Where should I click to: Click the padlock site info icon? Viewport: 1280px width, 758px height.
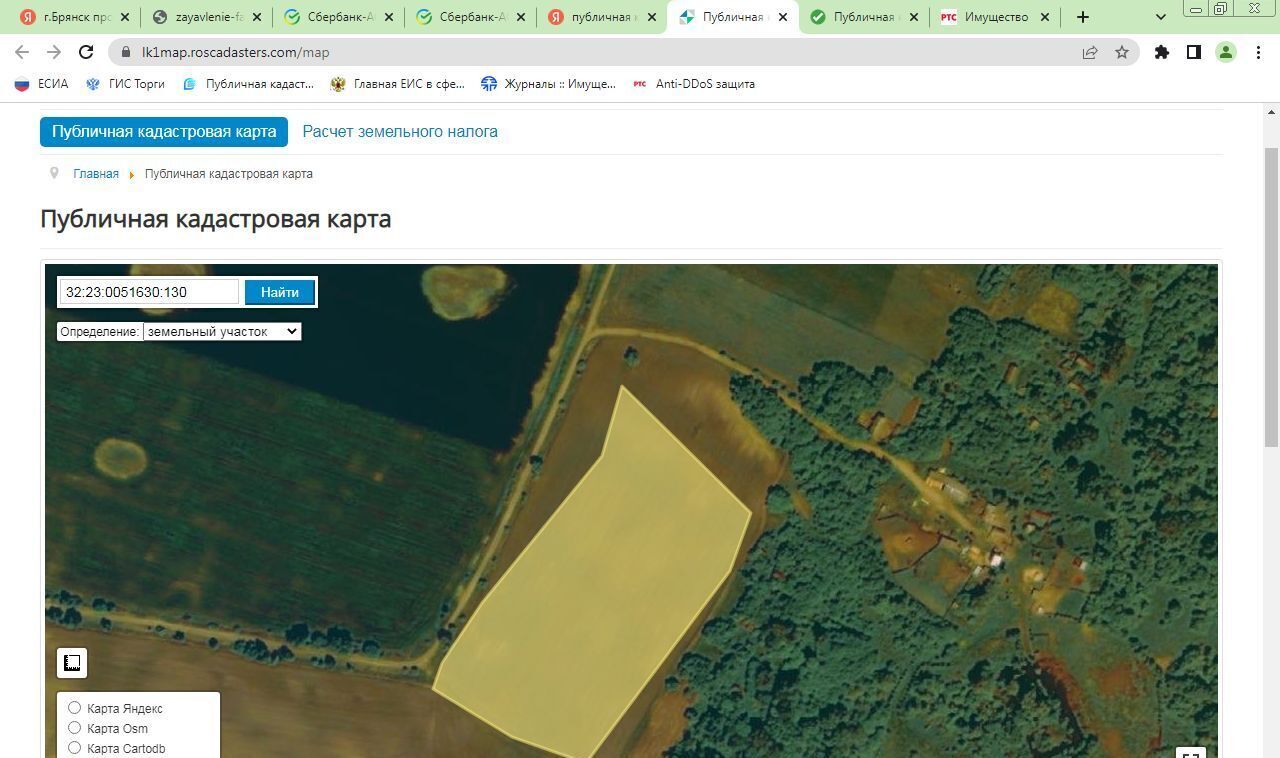click(124, 52)
